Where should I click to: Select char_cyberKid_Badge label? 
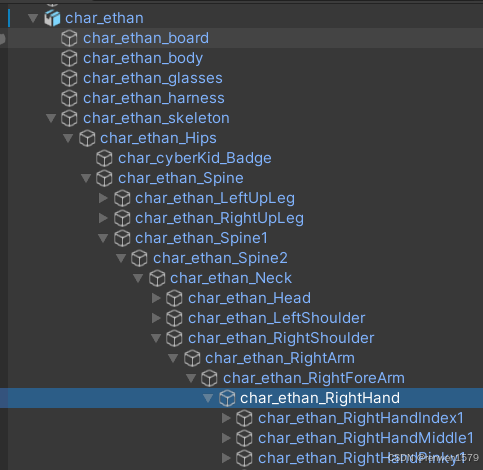pyautogui.click(x=195, y=158)
